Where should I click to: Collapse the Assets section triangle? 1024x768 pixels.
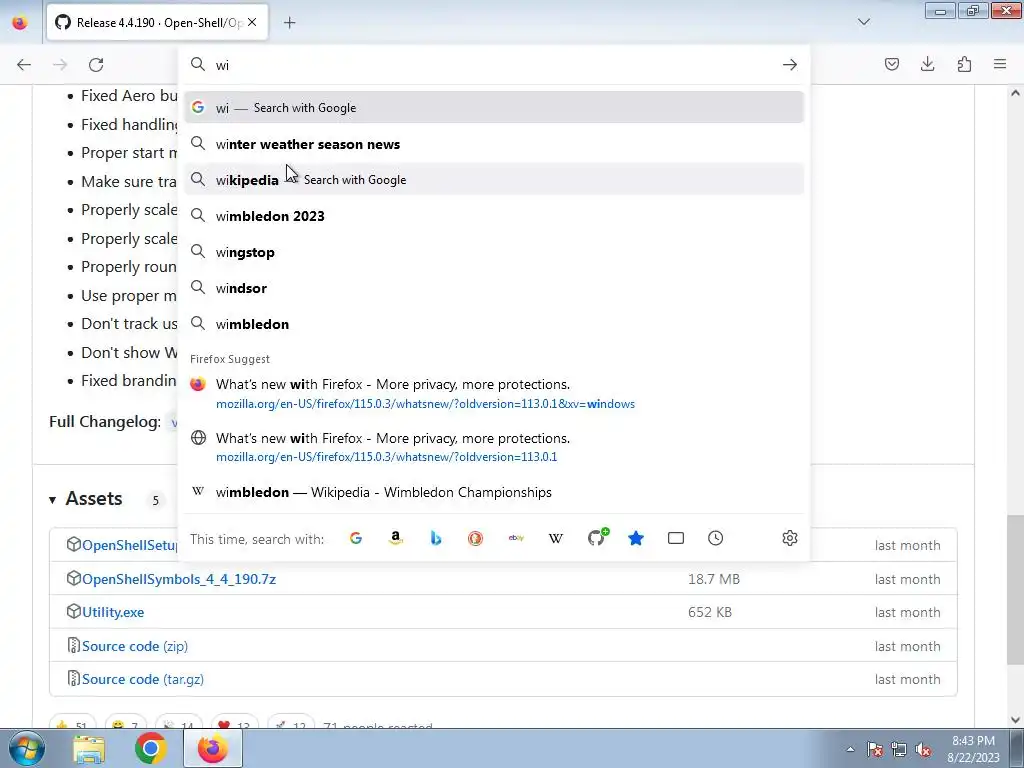52,500
